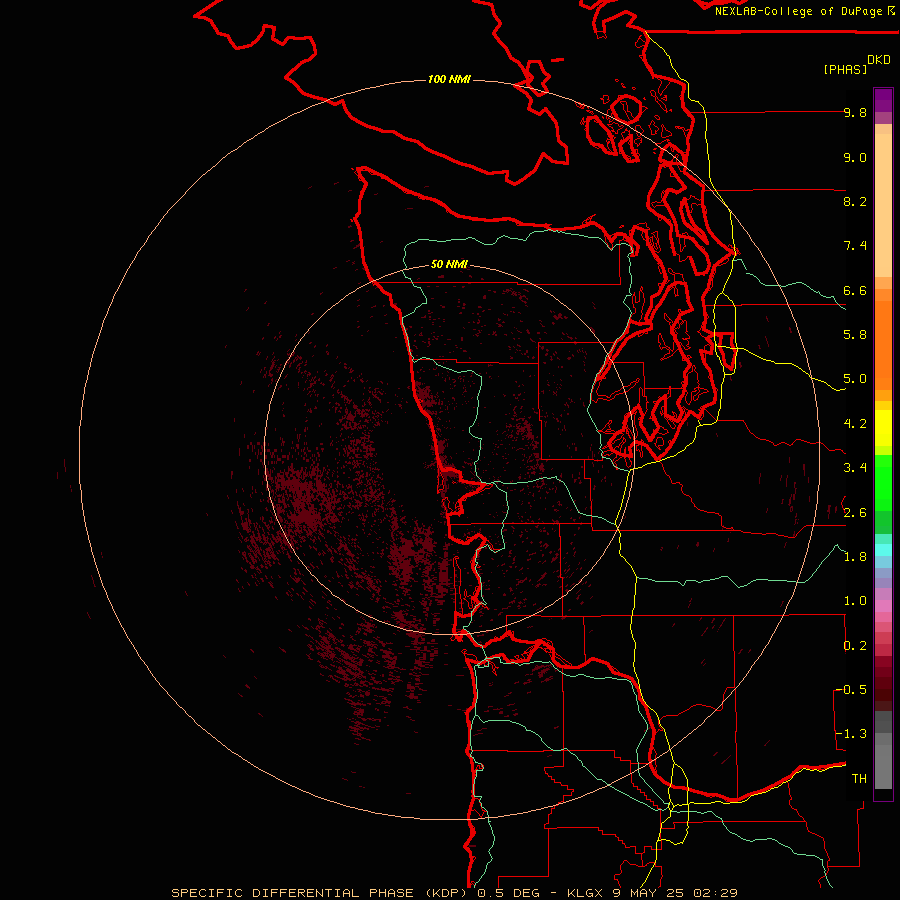
Task: Click the 1.8 value on color scale
Action: pos(855,557)
